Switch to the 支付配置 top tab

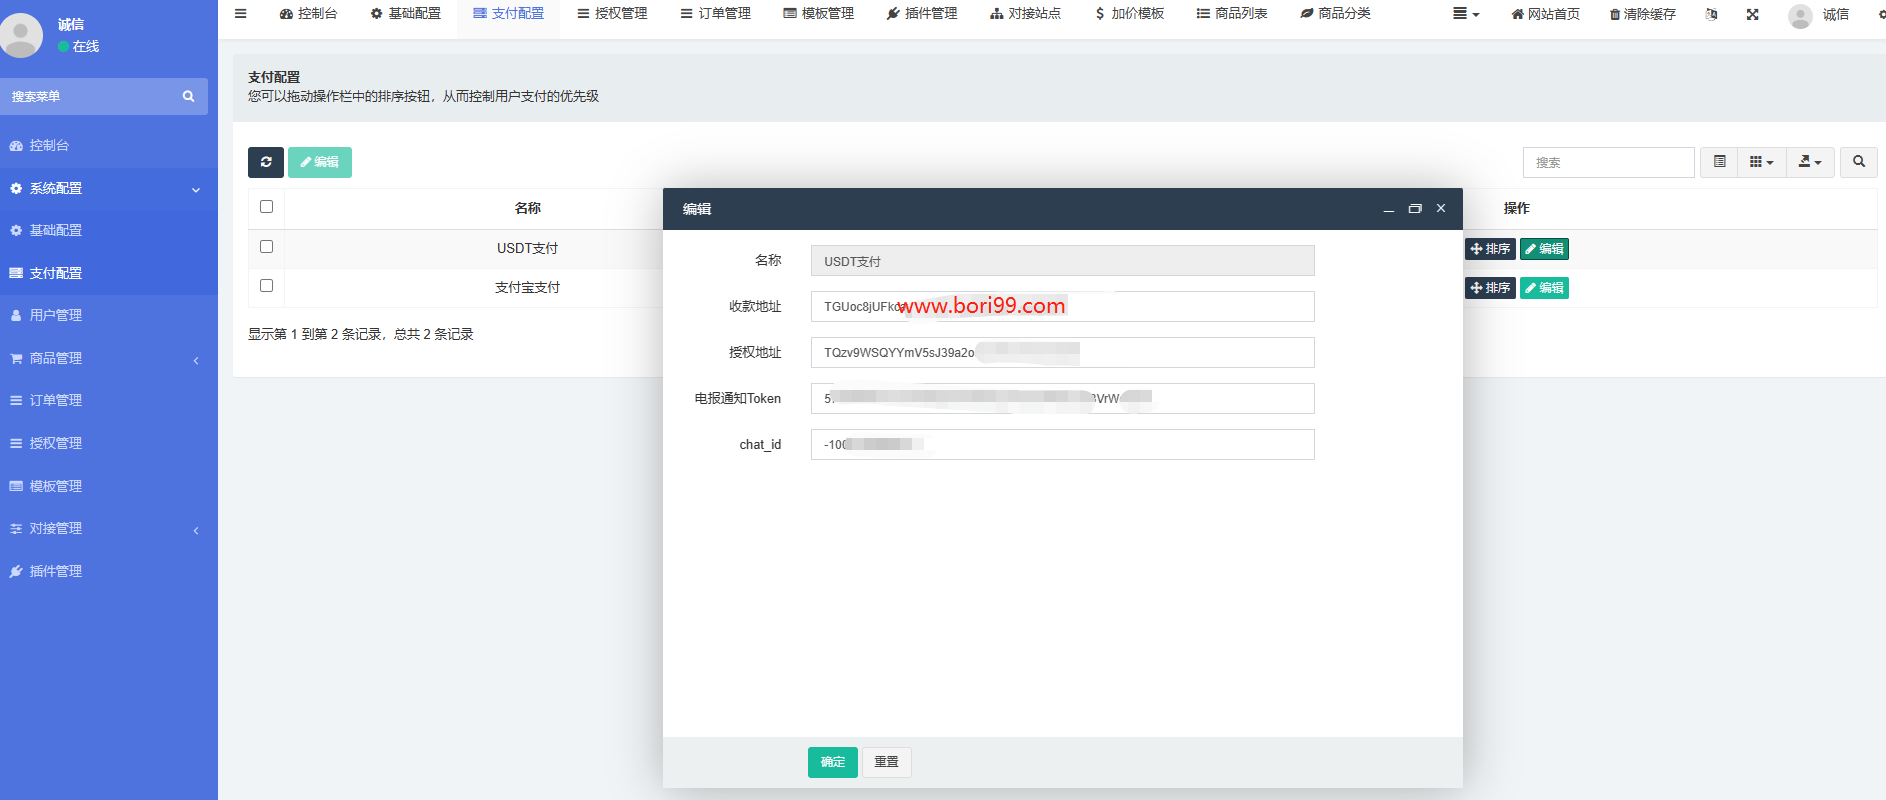click(508, 14)
